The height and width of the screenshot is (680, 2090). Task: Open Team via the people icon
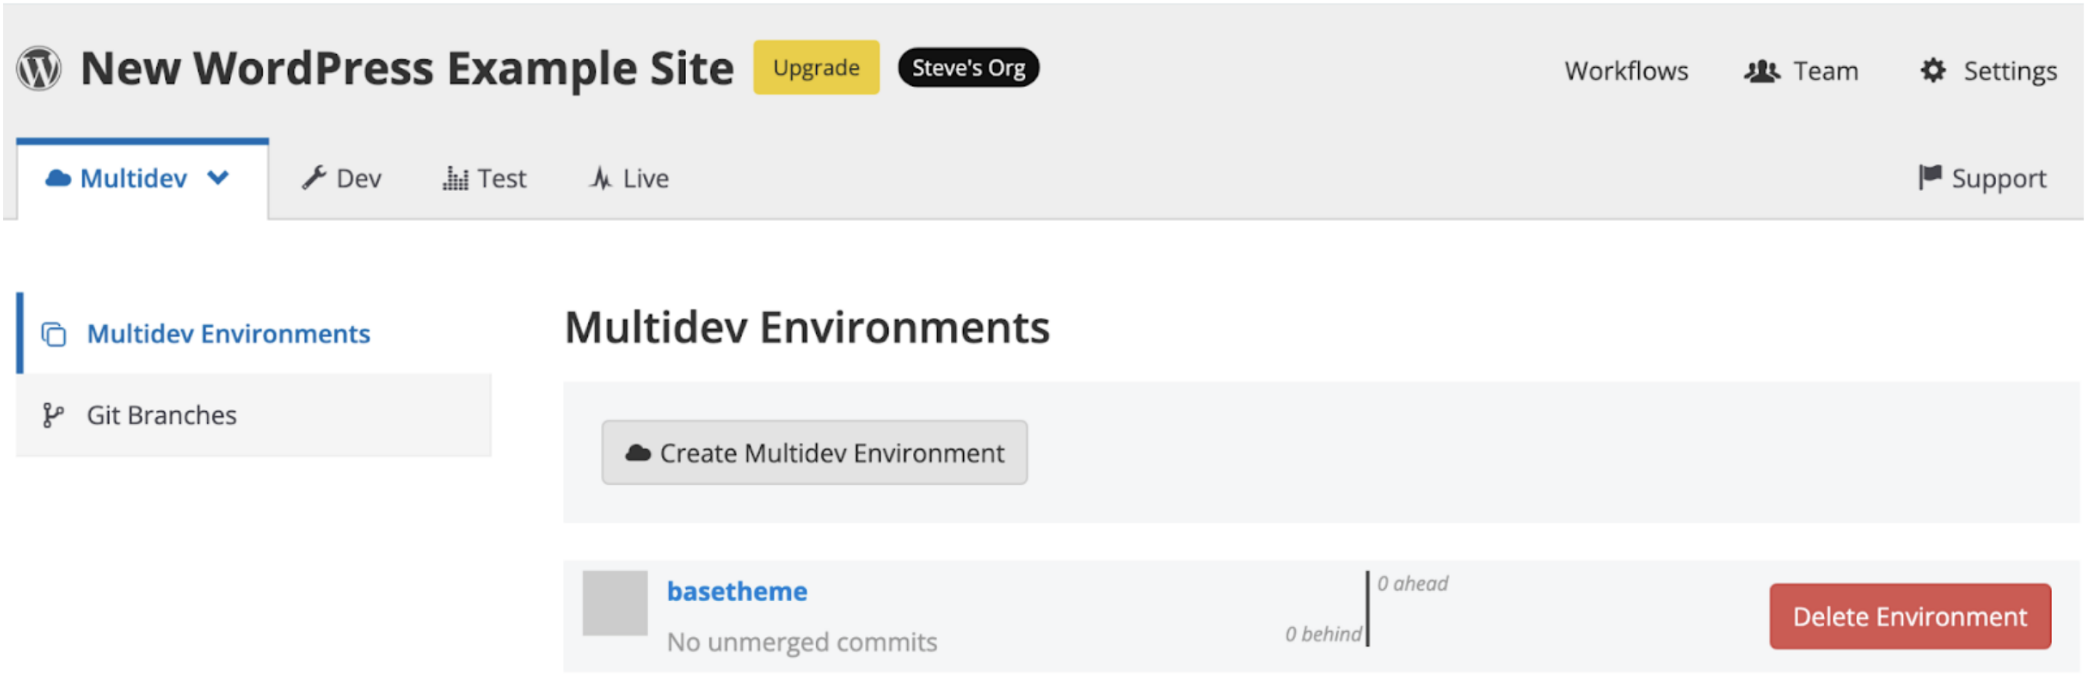click(1761, 71)
